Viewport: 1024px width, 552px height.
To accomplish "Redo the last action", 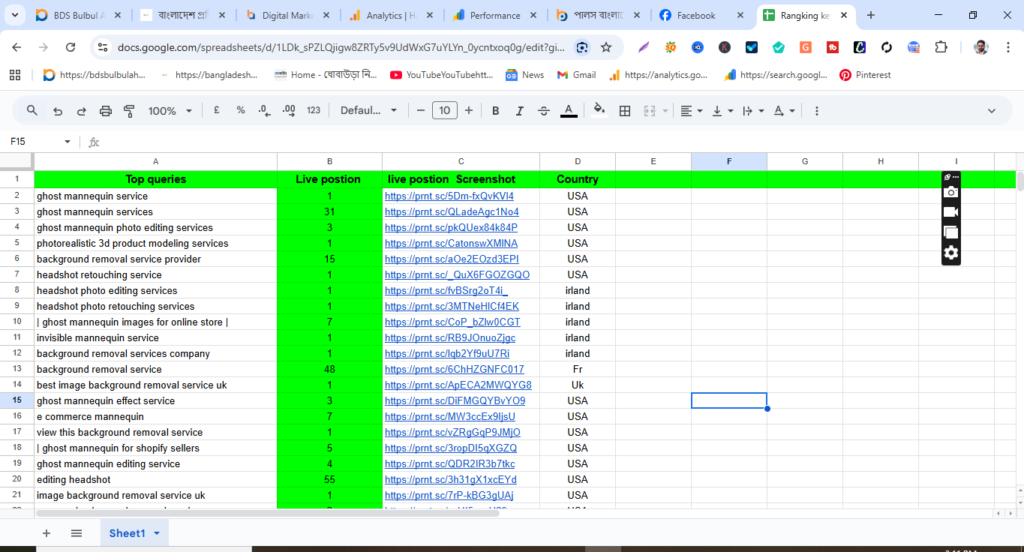I will pos(81,111).
